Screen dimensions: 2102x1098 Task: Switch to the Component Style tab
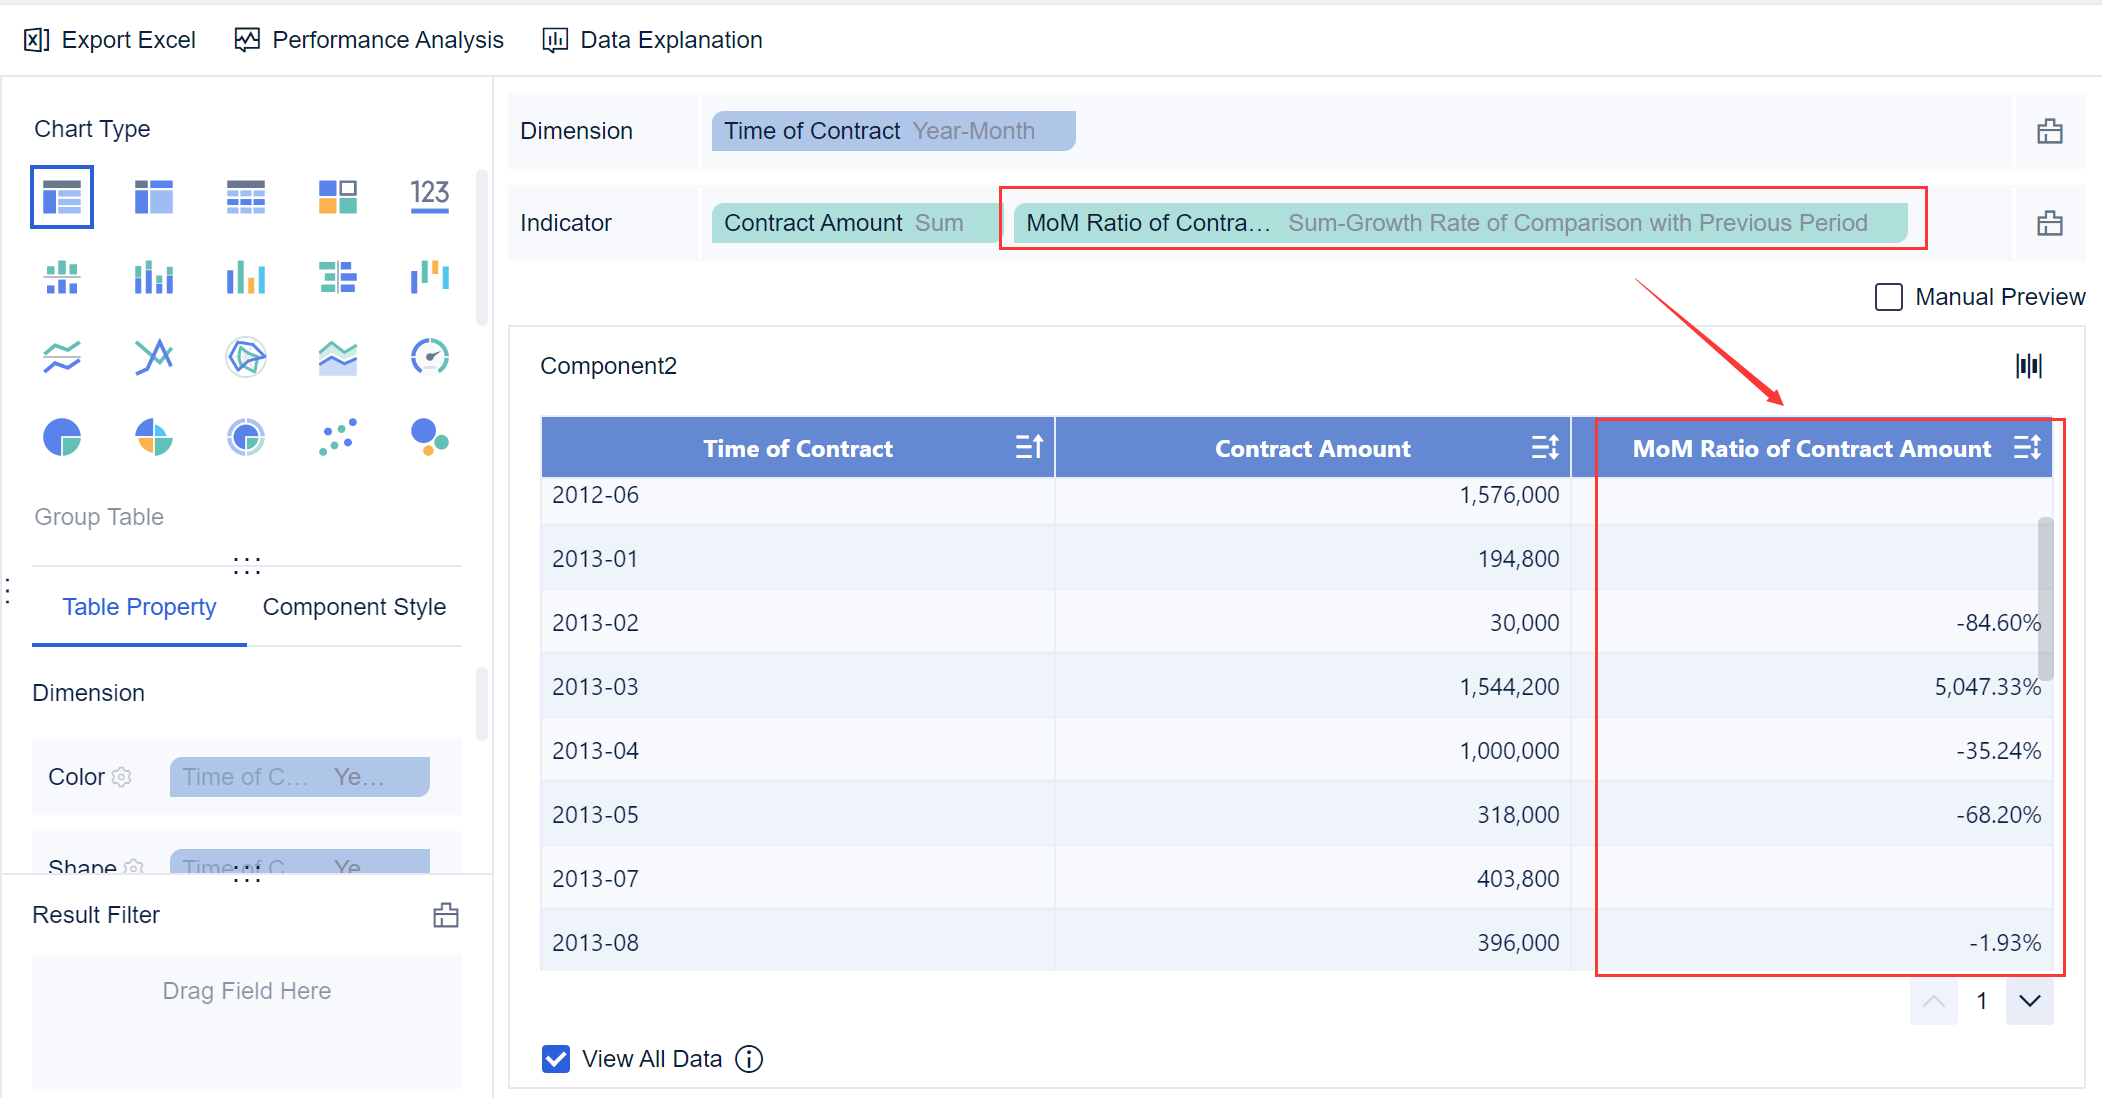pos(354,606)
